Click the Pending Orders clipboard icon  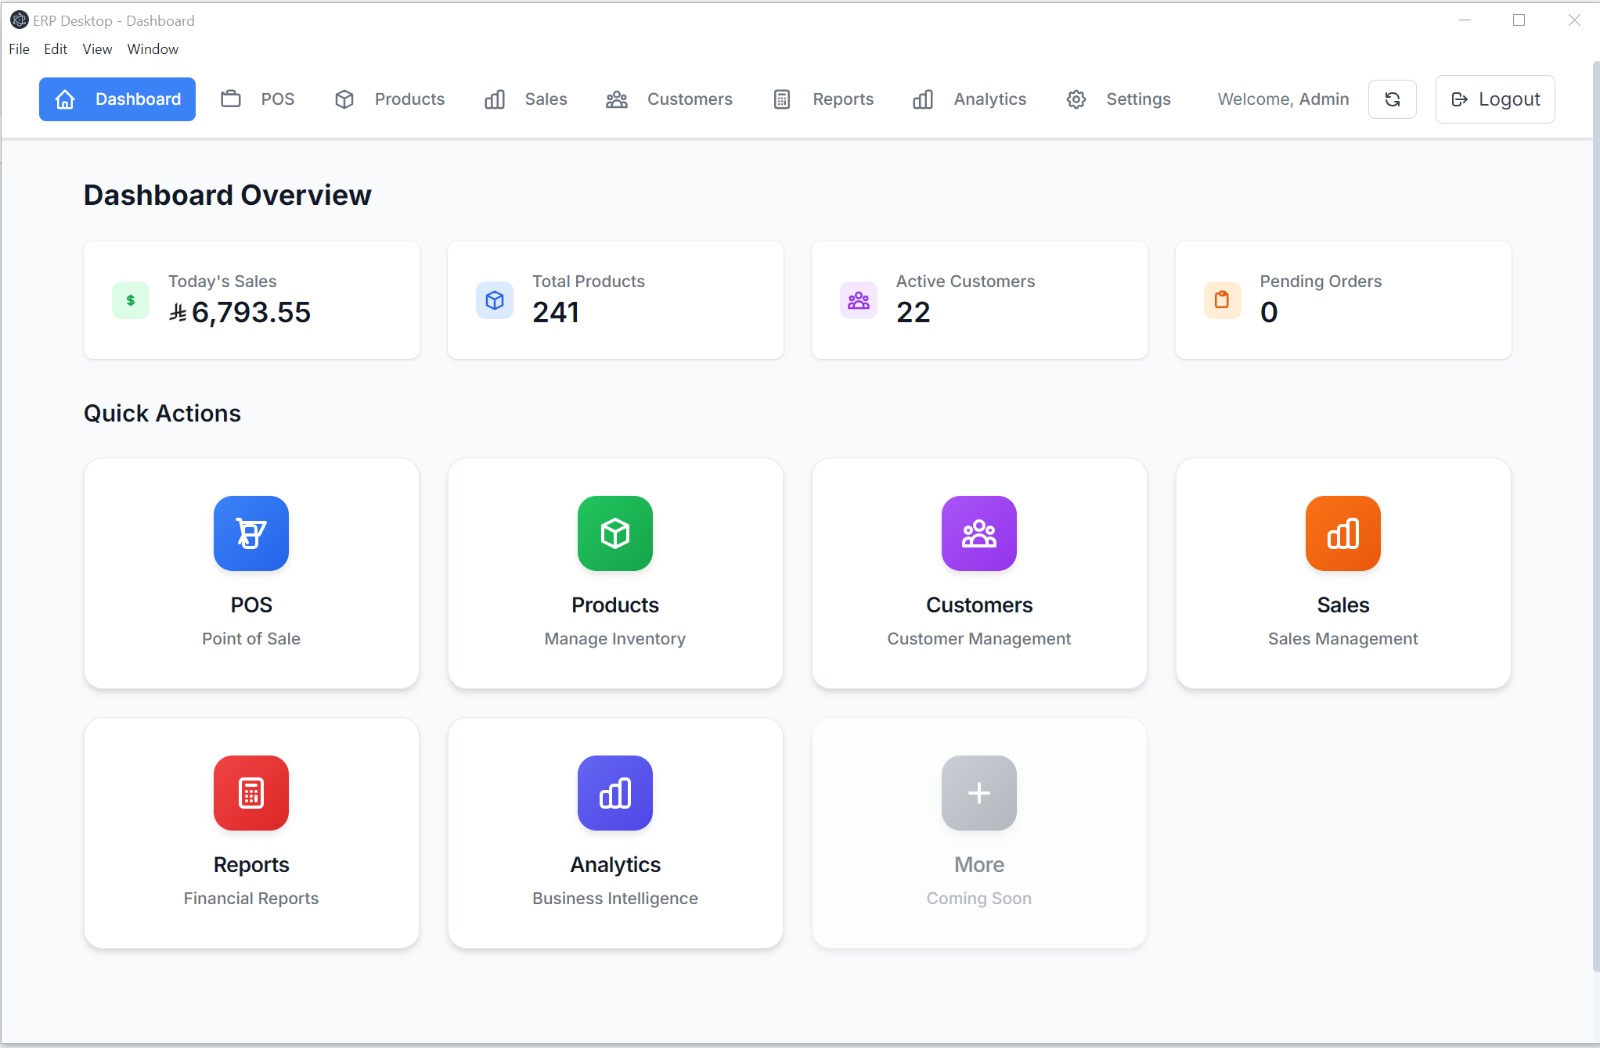1222,300
